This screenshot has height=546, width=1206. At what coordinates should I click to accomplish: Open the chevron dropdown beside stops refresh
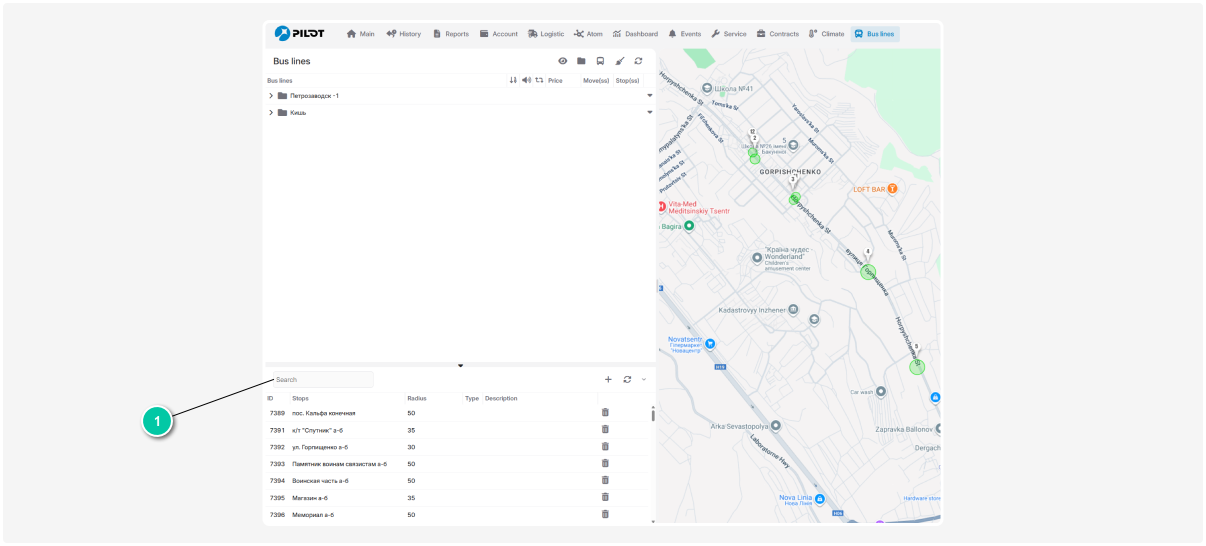[644, 380]
